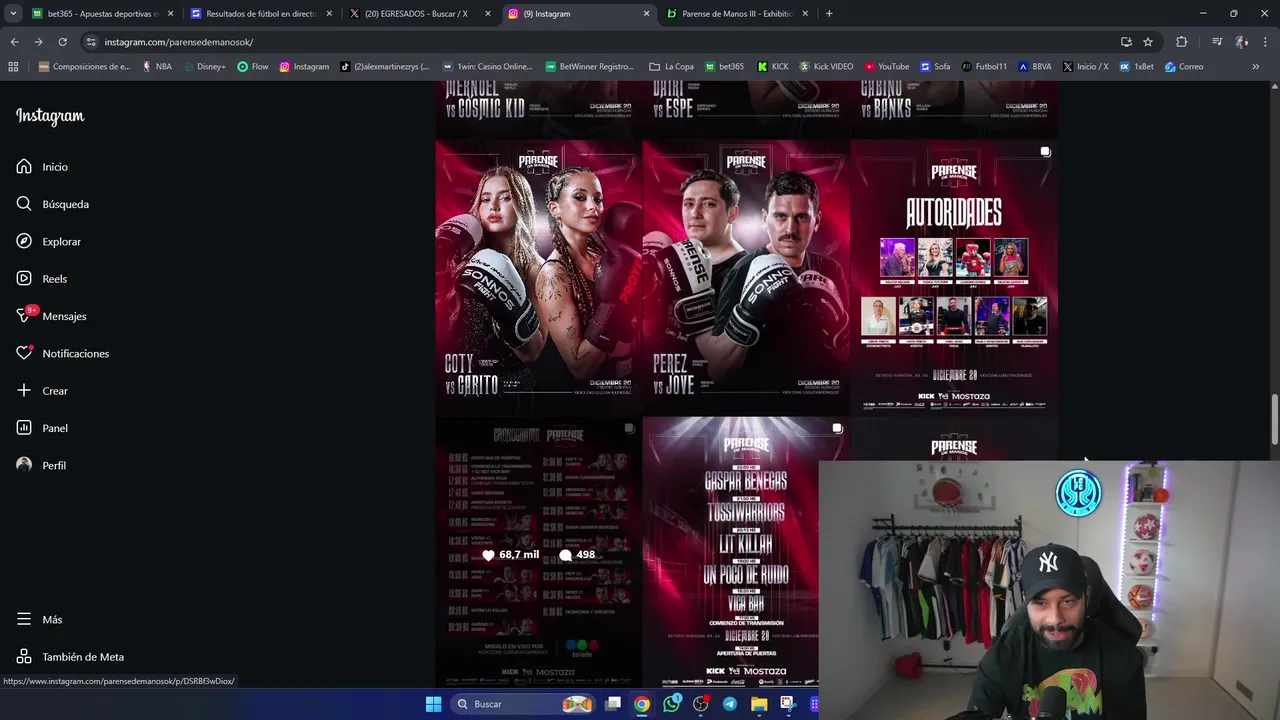The height and width of the screenshot is (720, 1280).
Task: Open WhatsApp from the taskbar
Action: click(x=671, y=704)
